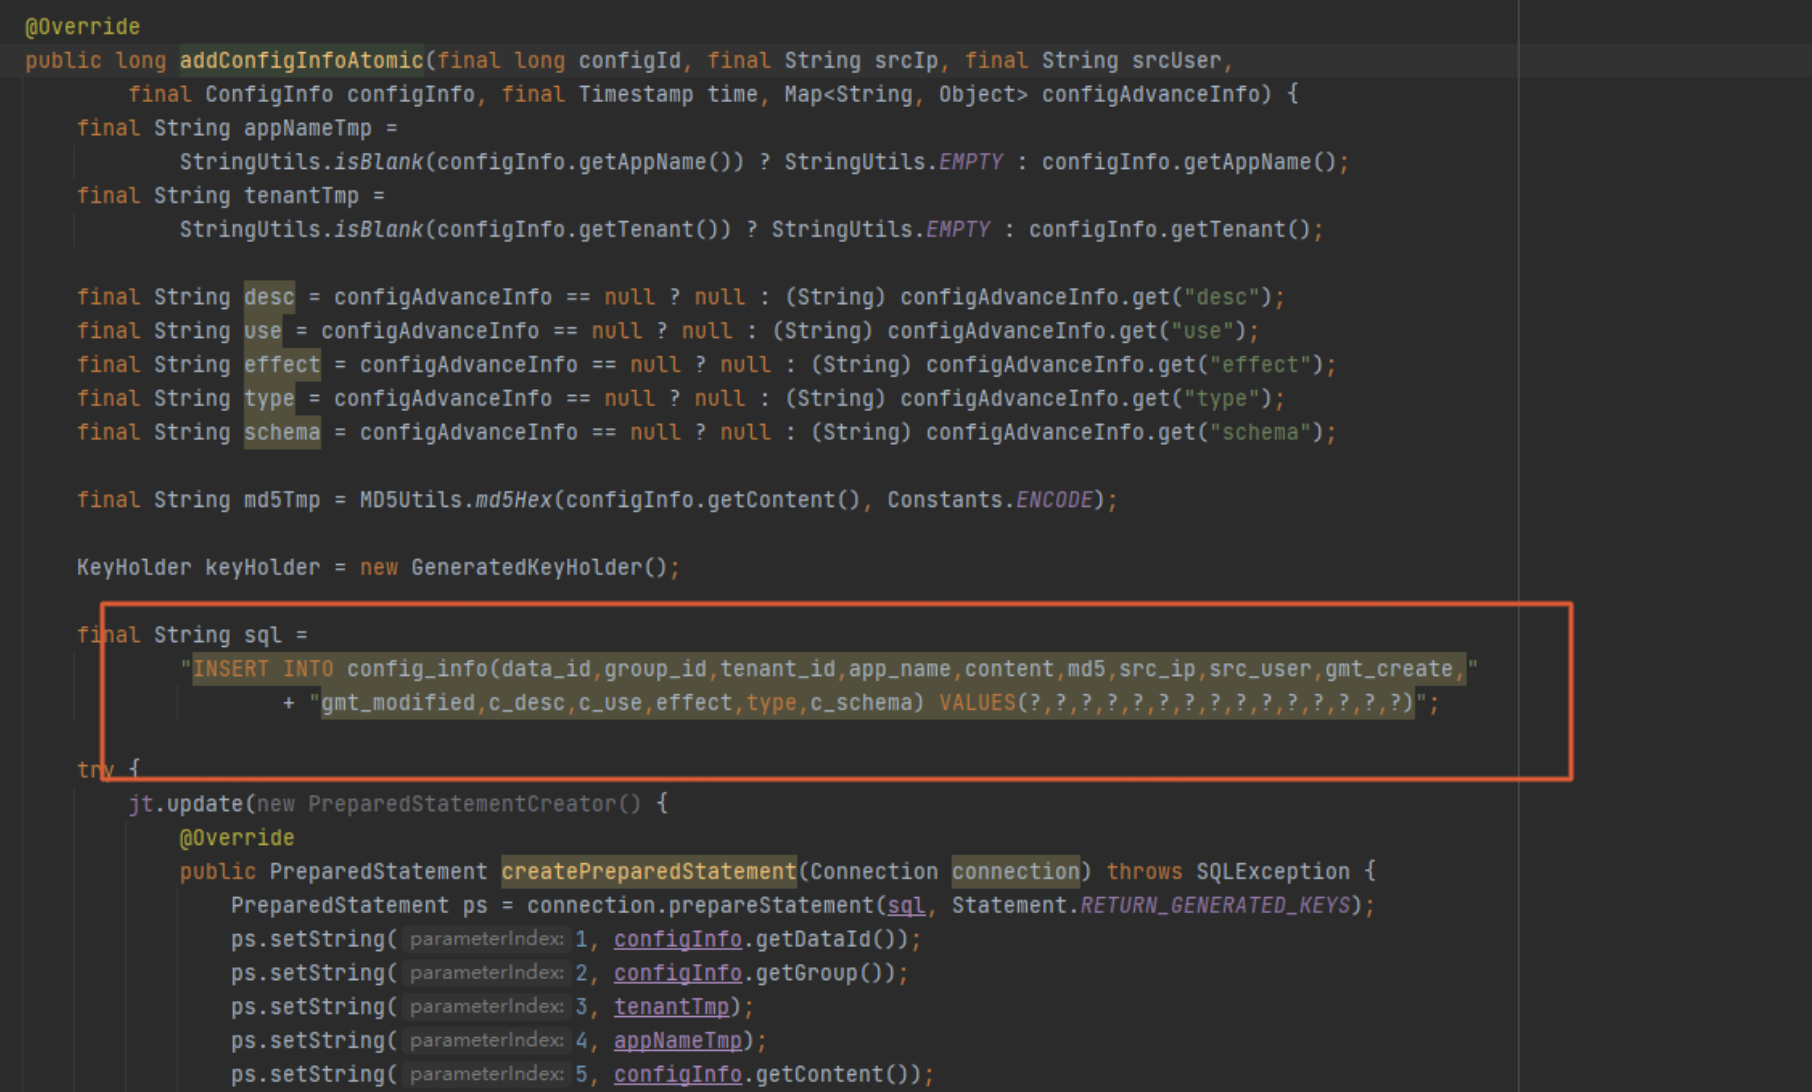Click the "type" string literal
Screen dimensions: 1812x1092
1221,399
